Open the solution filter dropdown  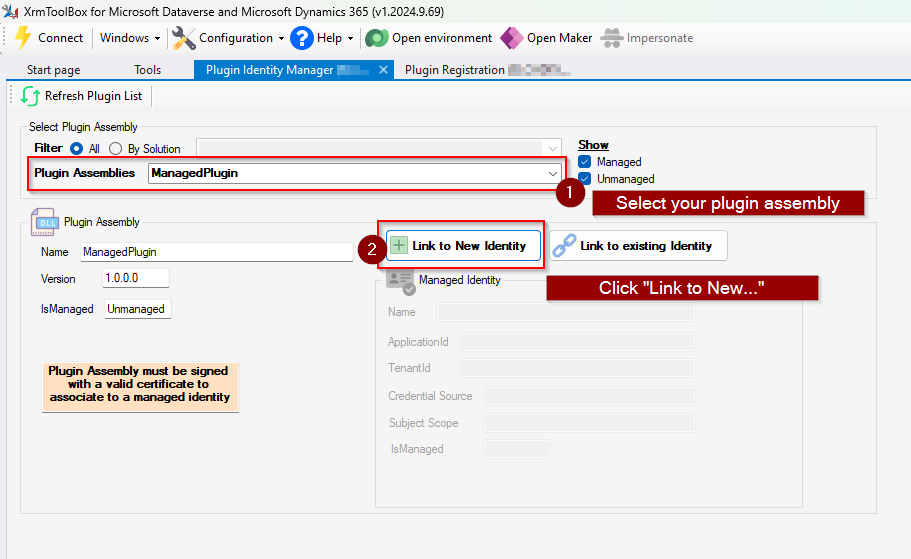click(553, 149)
